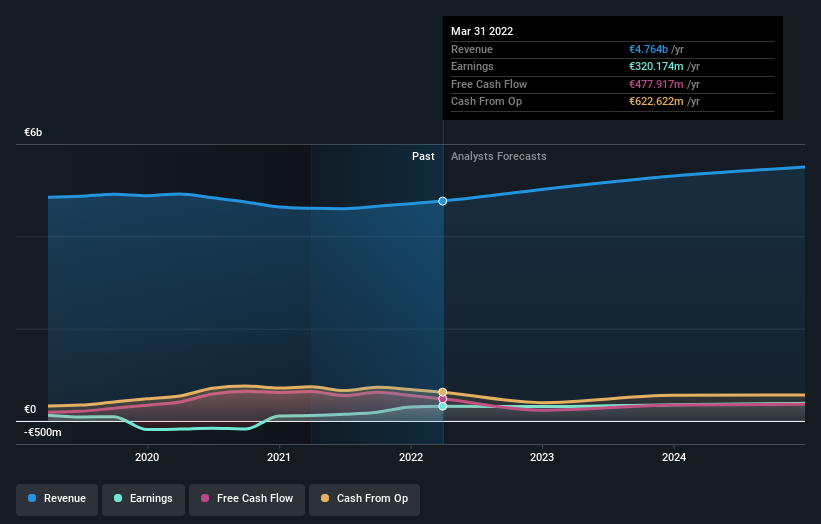Click the 2024 x-axis label
This screenshot has width=821, height=524.
click(674, 458)
